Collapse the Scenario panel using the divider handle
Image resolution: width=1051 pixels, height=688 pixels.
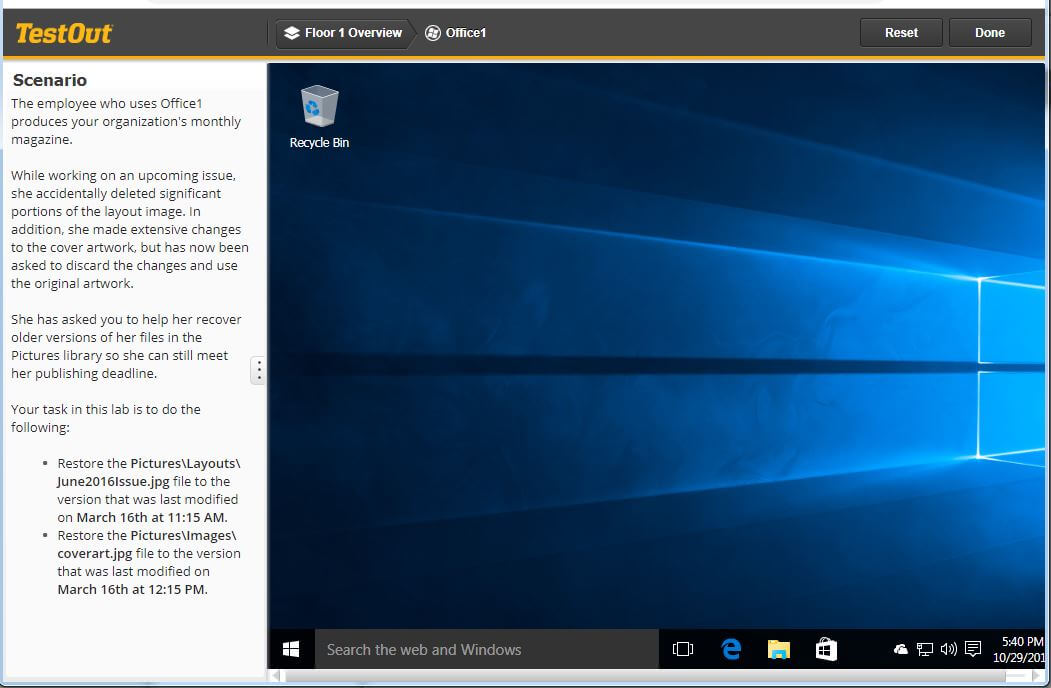click(258, 370)
